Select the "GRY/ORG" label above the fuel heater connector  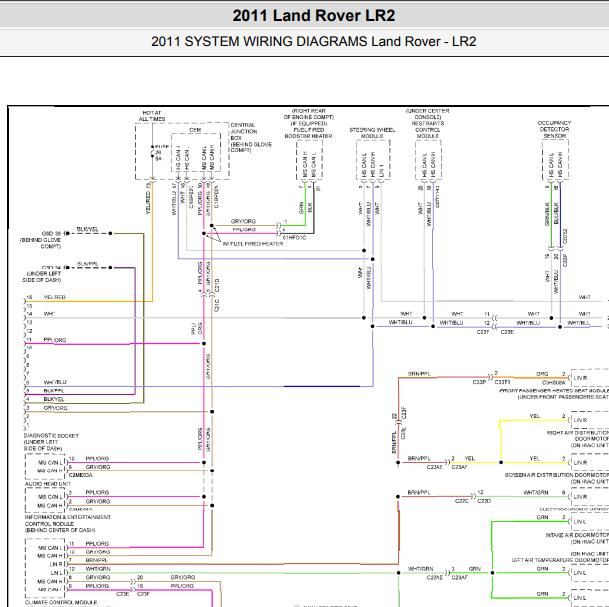(x=244, y=221)
